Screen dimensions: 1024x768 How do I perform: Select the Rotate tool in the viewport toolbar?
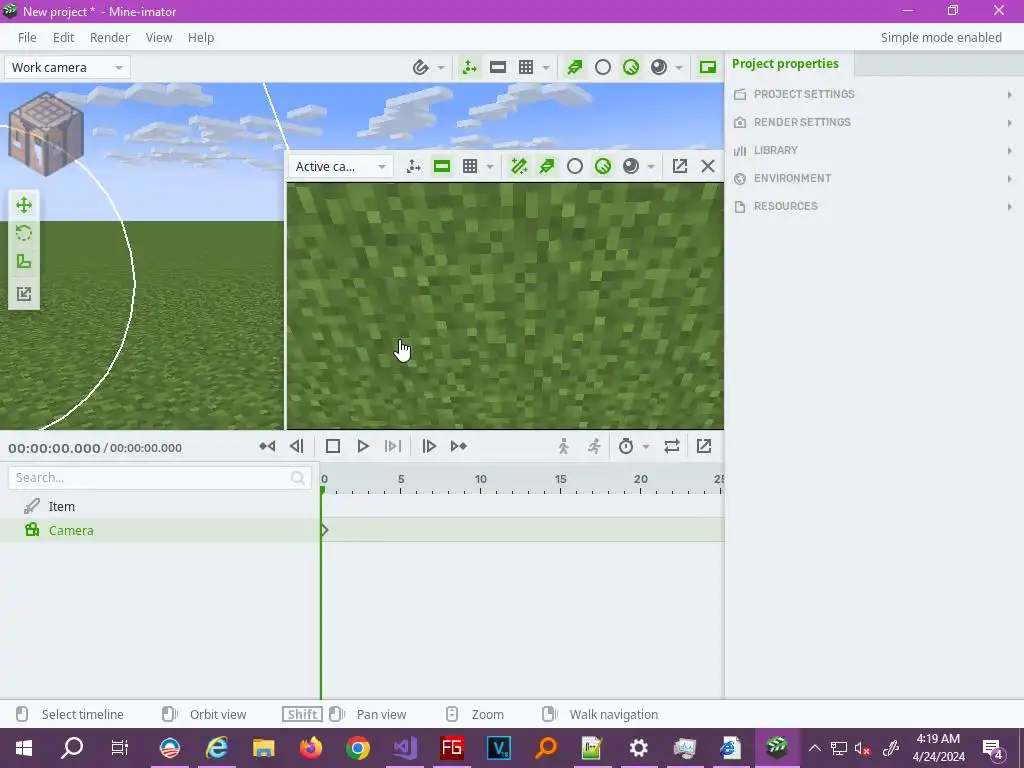click(24, 233)
